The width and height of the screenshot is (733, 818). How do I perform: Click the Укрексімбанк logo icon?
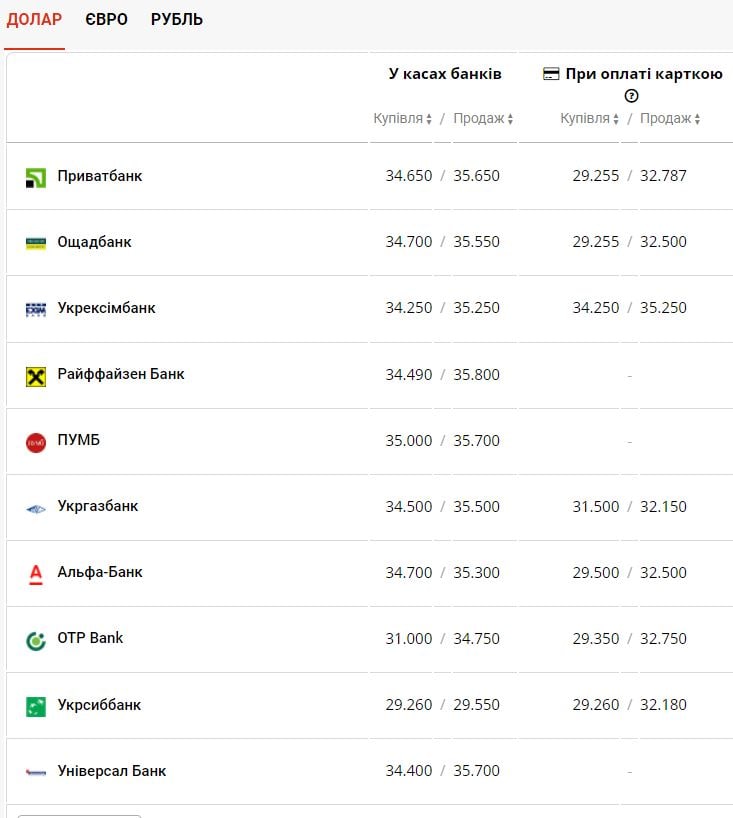pos(36,310)
